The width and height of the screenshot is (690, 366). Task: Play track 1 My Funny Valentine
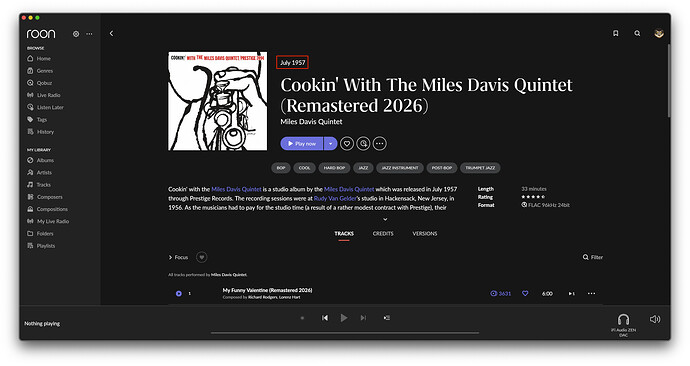click(x=179, y=293)
